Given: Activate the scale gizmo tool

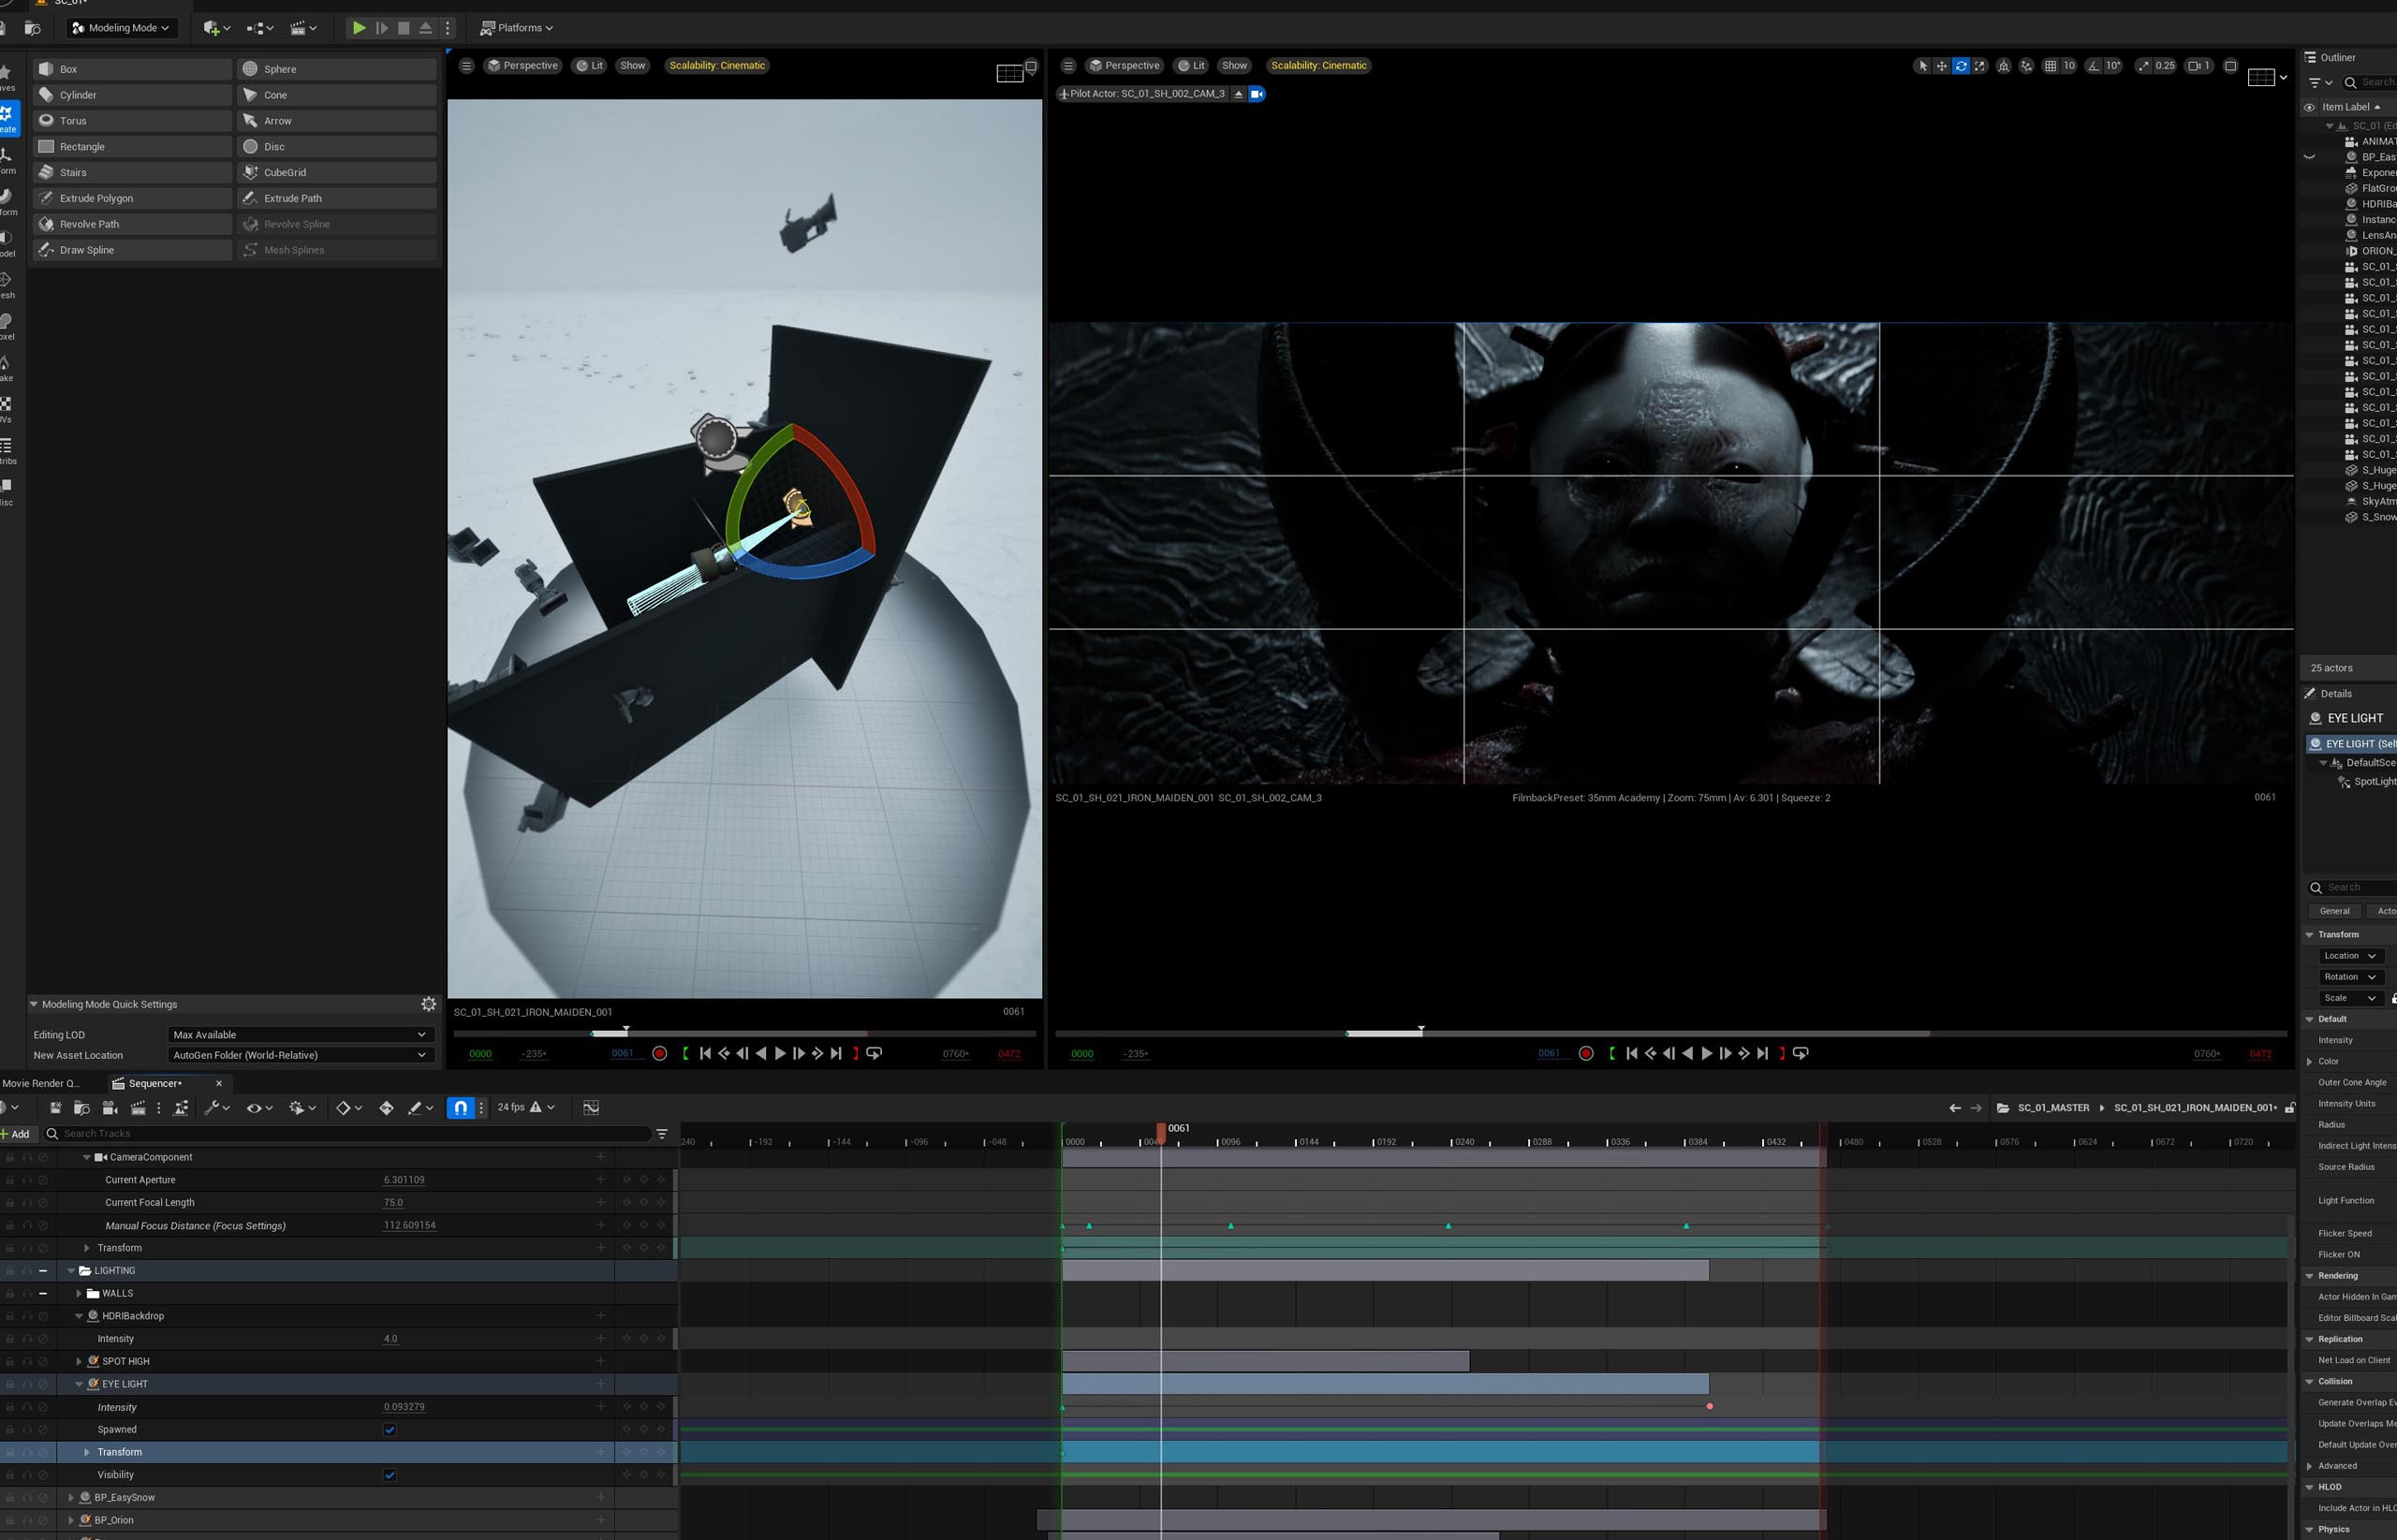Looking at the screenshot, I should pos(1980,66).
